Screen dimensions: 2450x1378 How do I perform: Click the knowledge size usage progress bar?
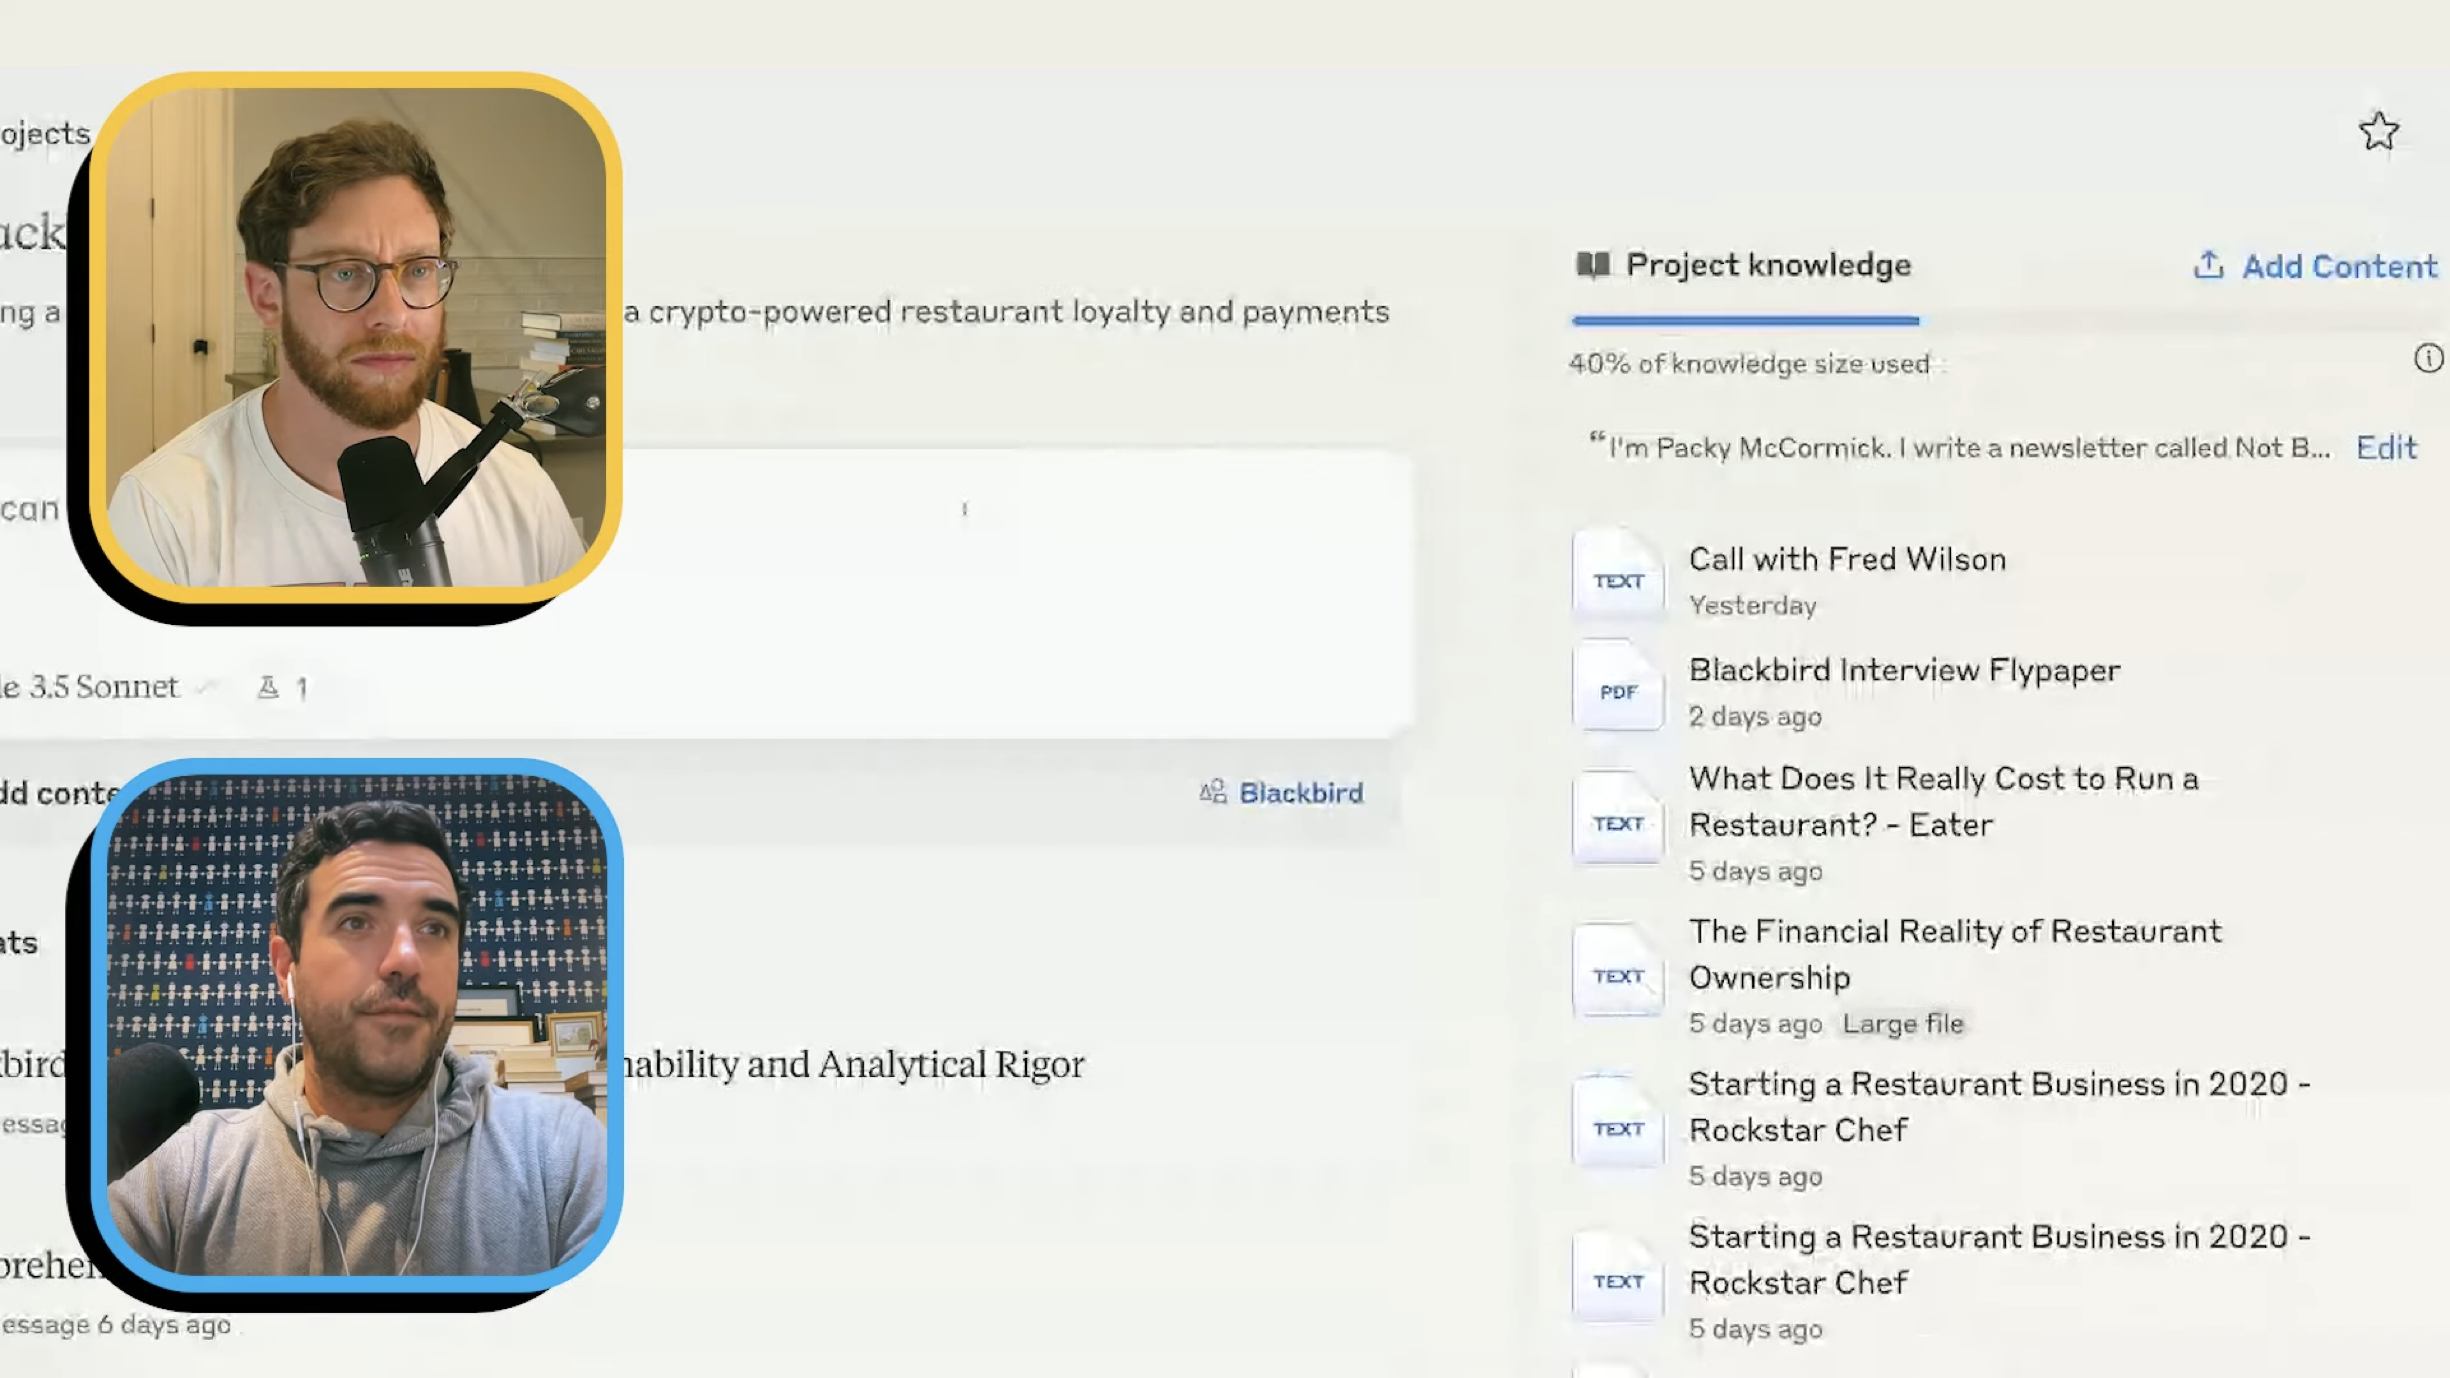(1745, 321)
